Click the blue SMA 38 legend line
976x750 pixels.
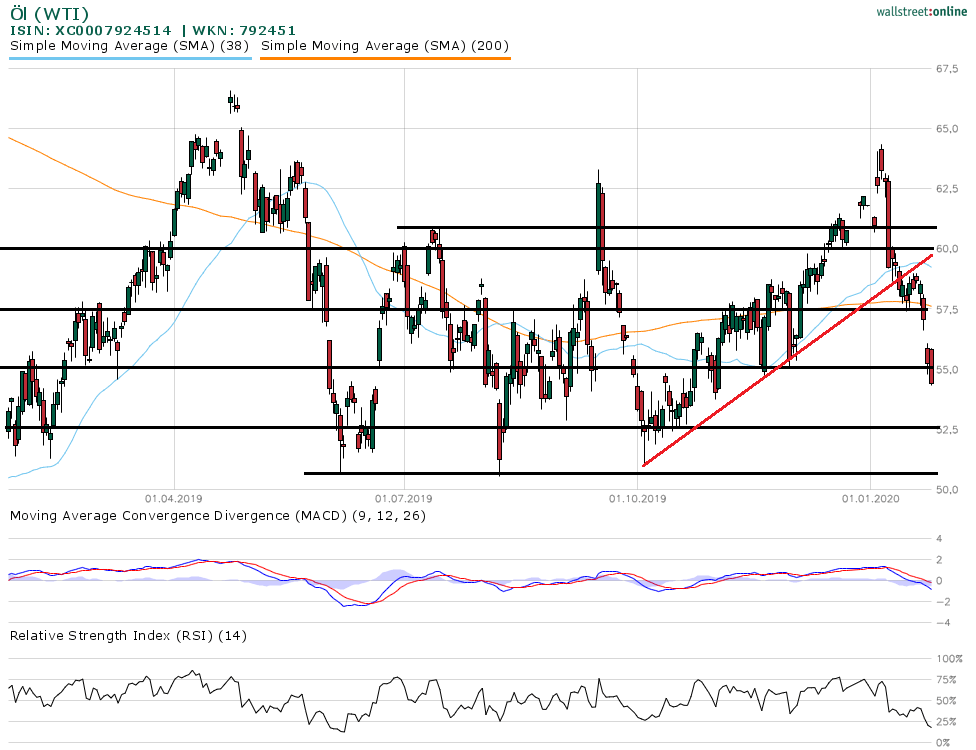tap(130, 58)
